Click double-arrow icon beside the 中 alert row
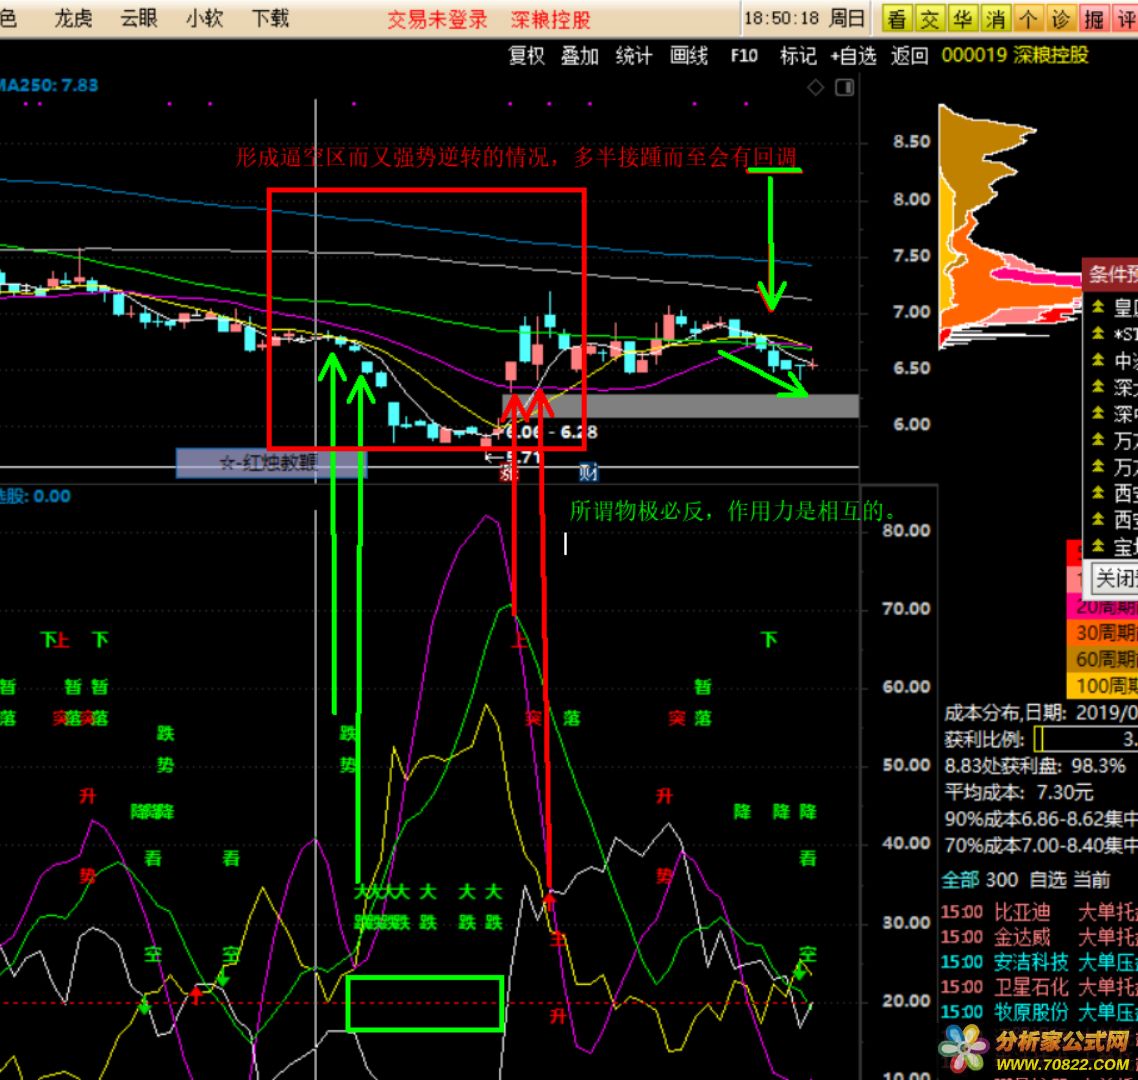Viewport: 1138px width, 1080px height. (x=1098, y=360)
